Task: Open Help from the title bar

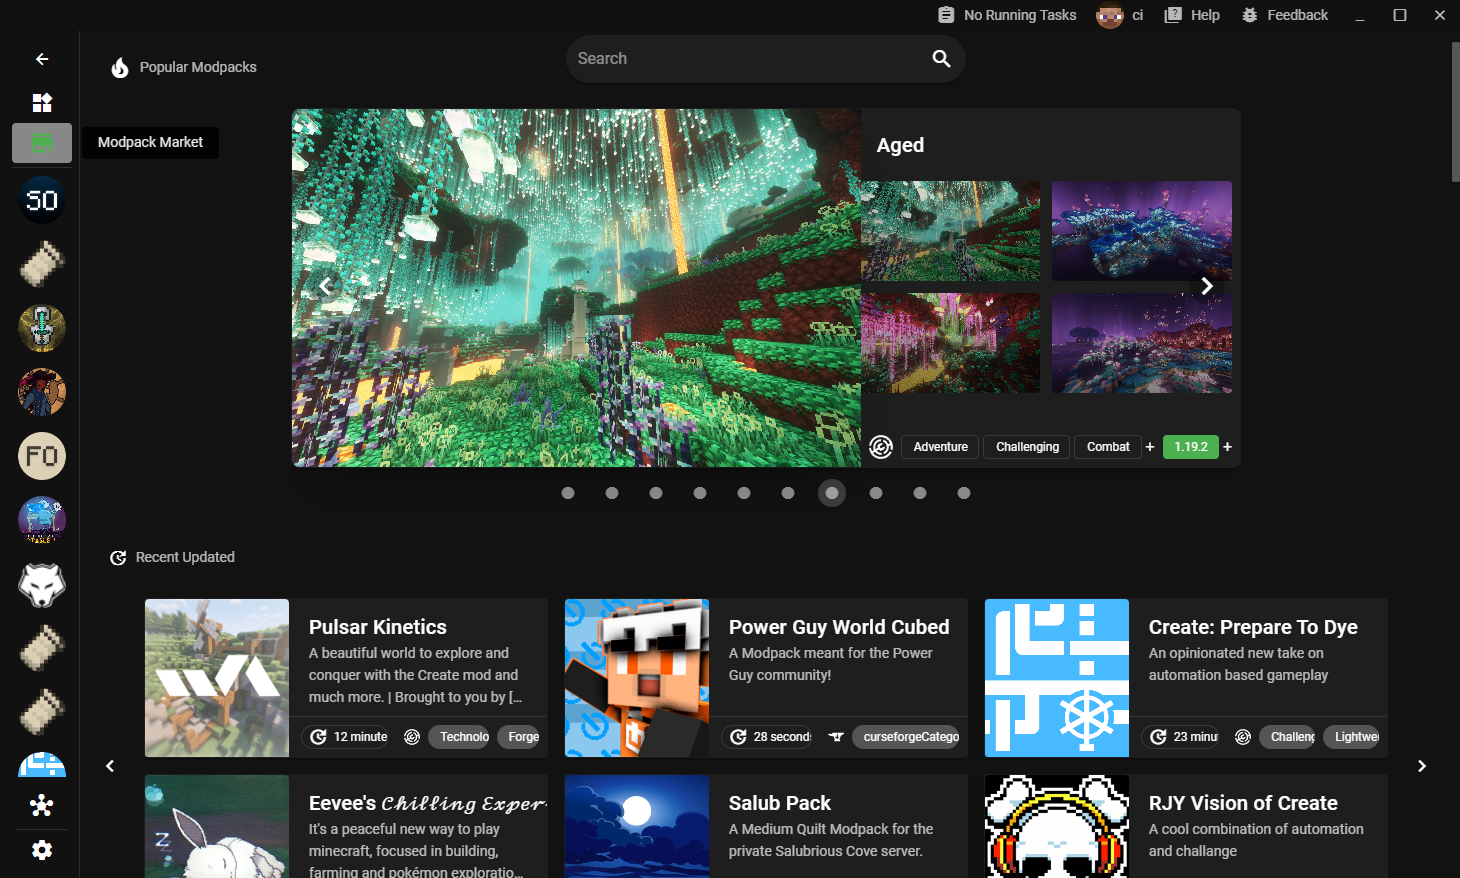Action: (1192, 15)
